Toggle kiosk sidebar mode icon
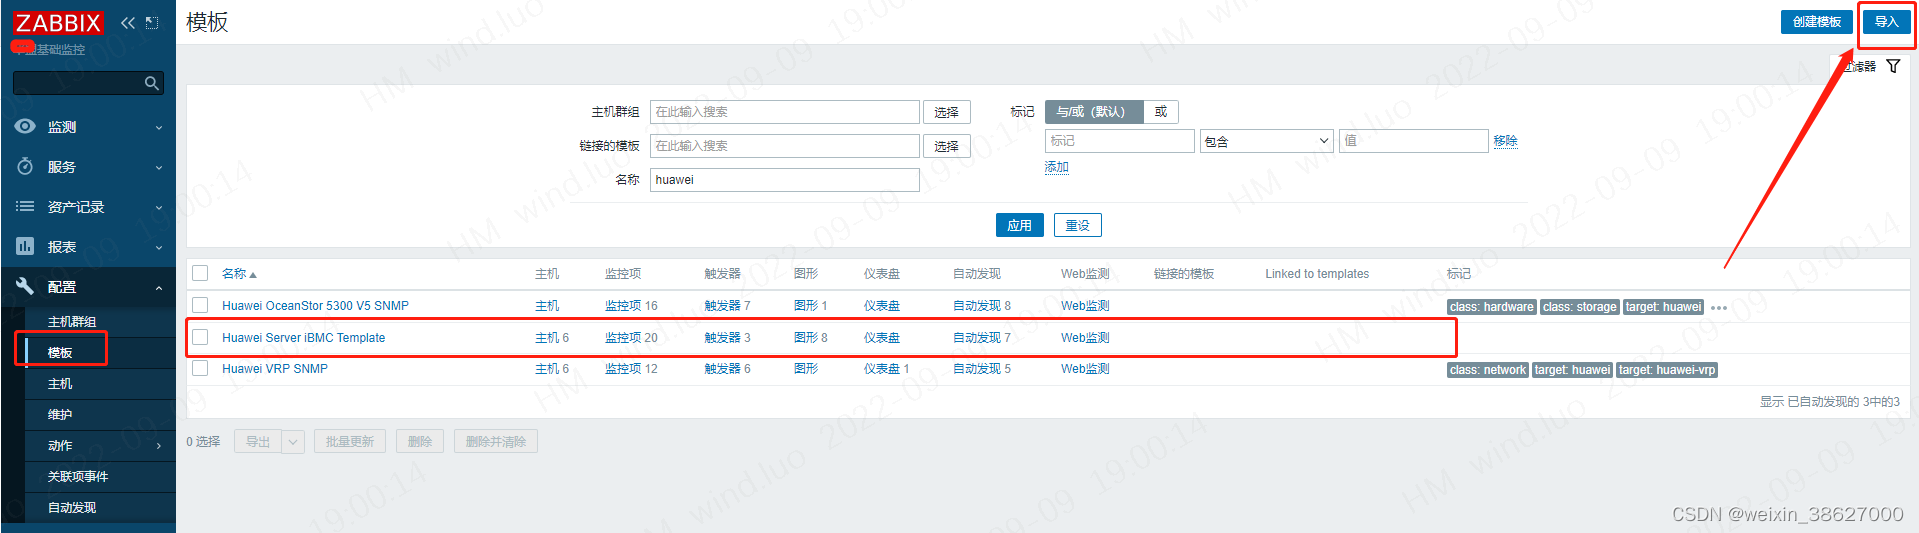Image resolution: width=1919 pixels, height=533 pixels. pyautogui.click(x=152, y=22)
